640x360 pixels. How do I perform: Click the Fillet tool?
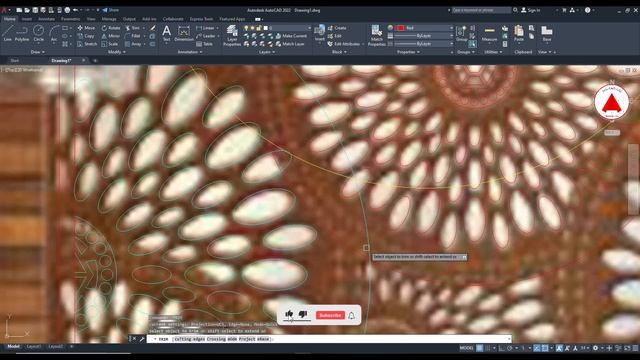(x=133, y=36)
